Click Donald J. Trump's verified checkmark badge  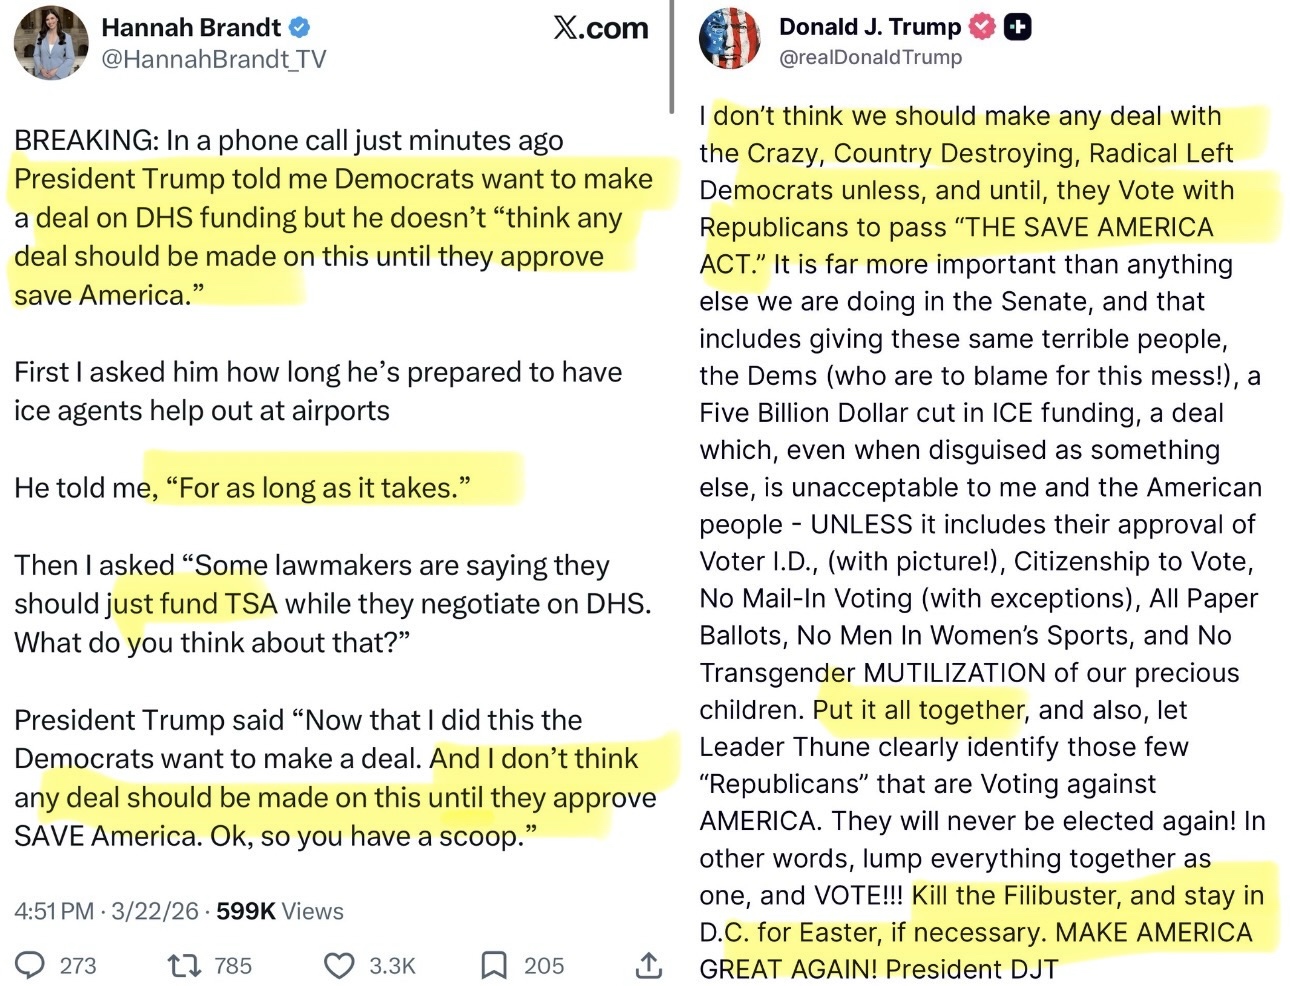tap(984, 27)
